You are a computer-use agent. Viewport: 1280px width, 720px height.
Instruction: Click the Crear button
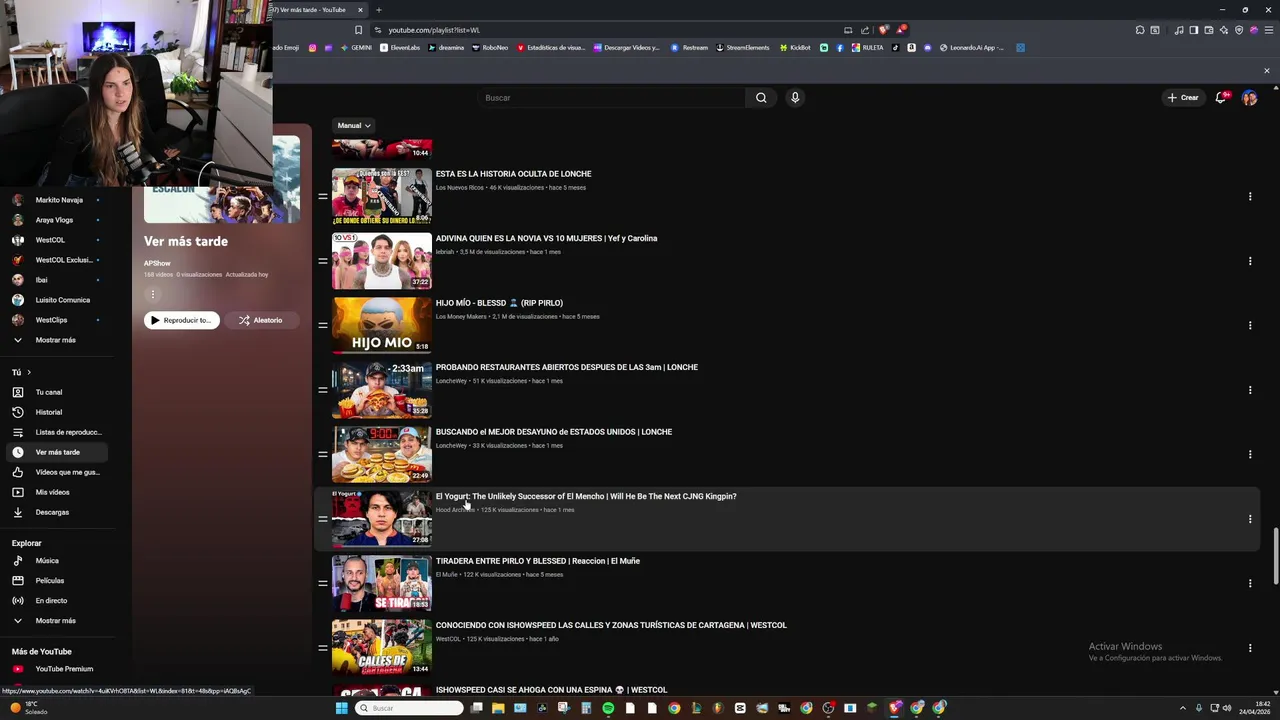[1182, 98]
